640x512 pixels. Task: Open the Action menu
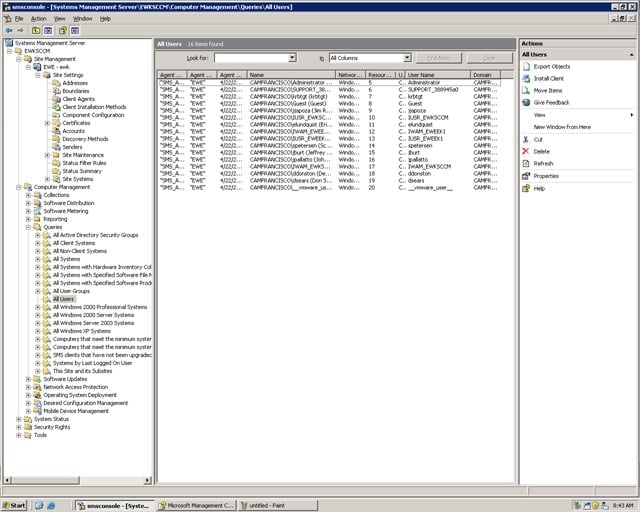pos(38,19)
